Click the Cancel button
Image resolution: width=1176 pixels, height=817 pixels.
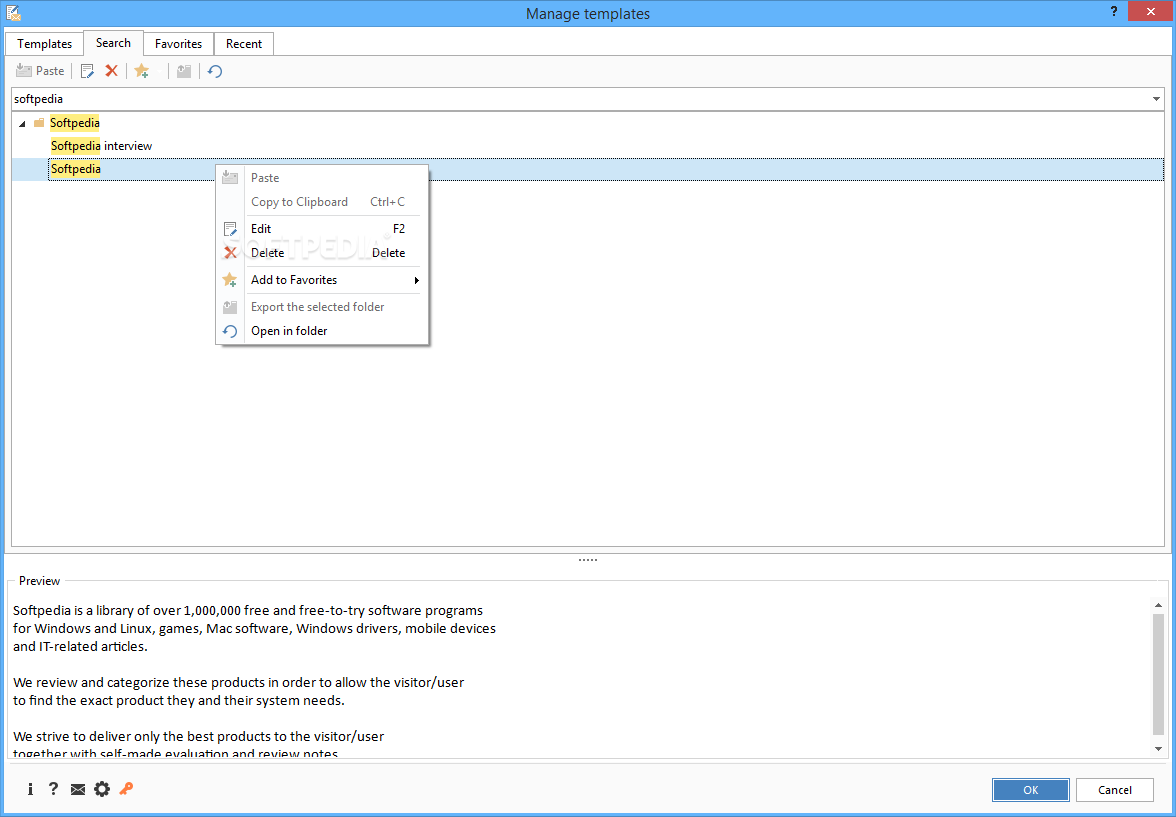coord(1114,790)
